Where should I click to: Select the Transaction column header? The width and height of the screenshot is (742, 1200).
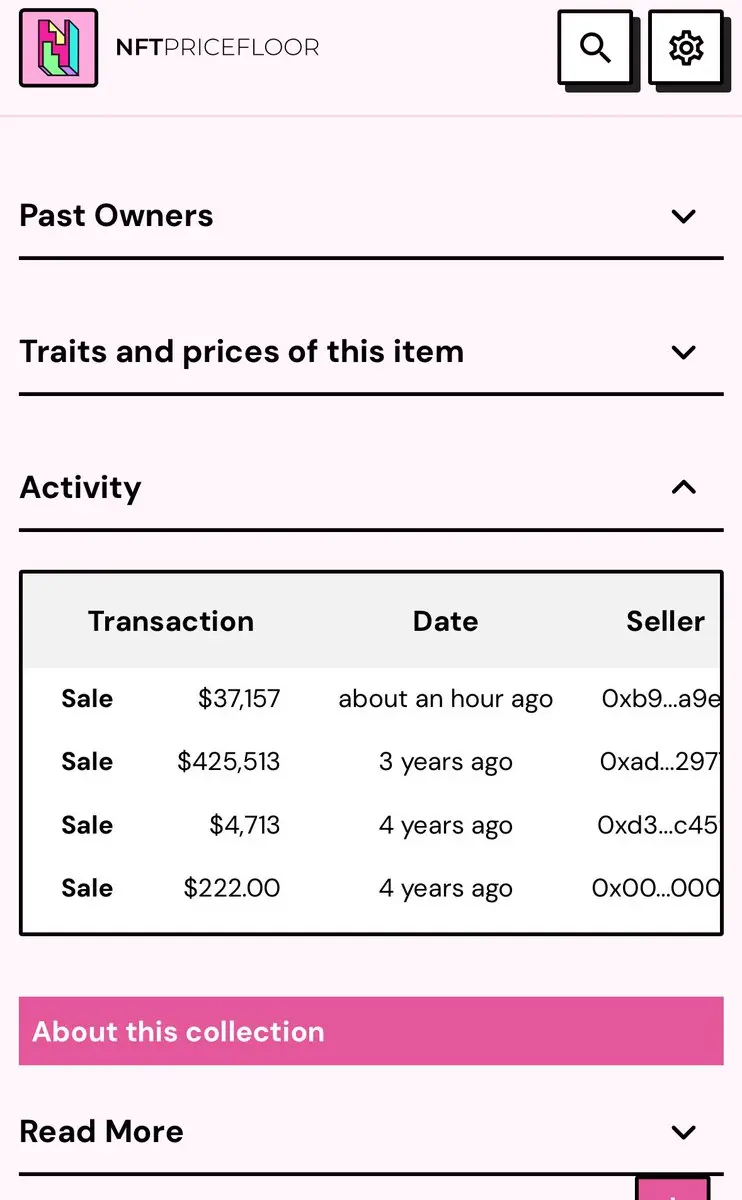(x=171, y=621)
